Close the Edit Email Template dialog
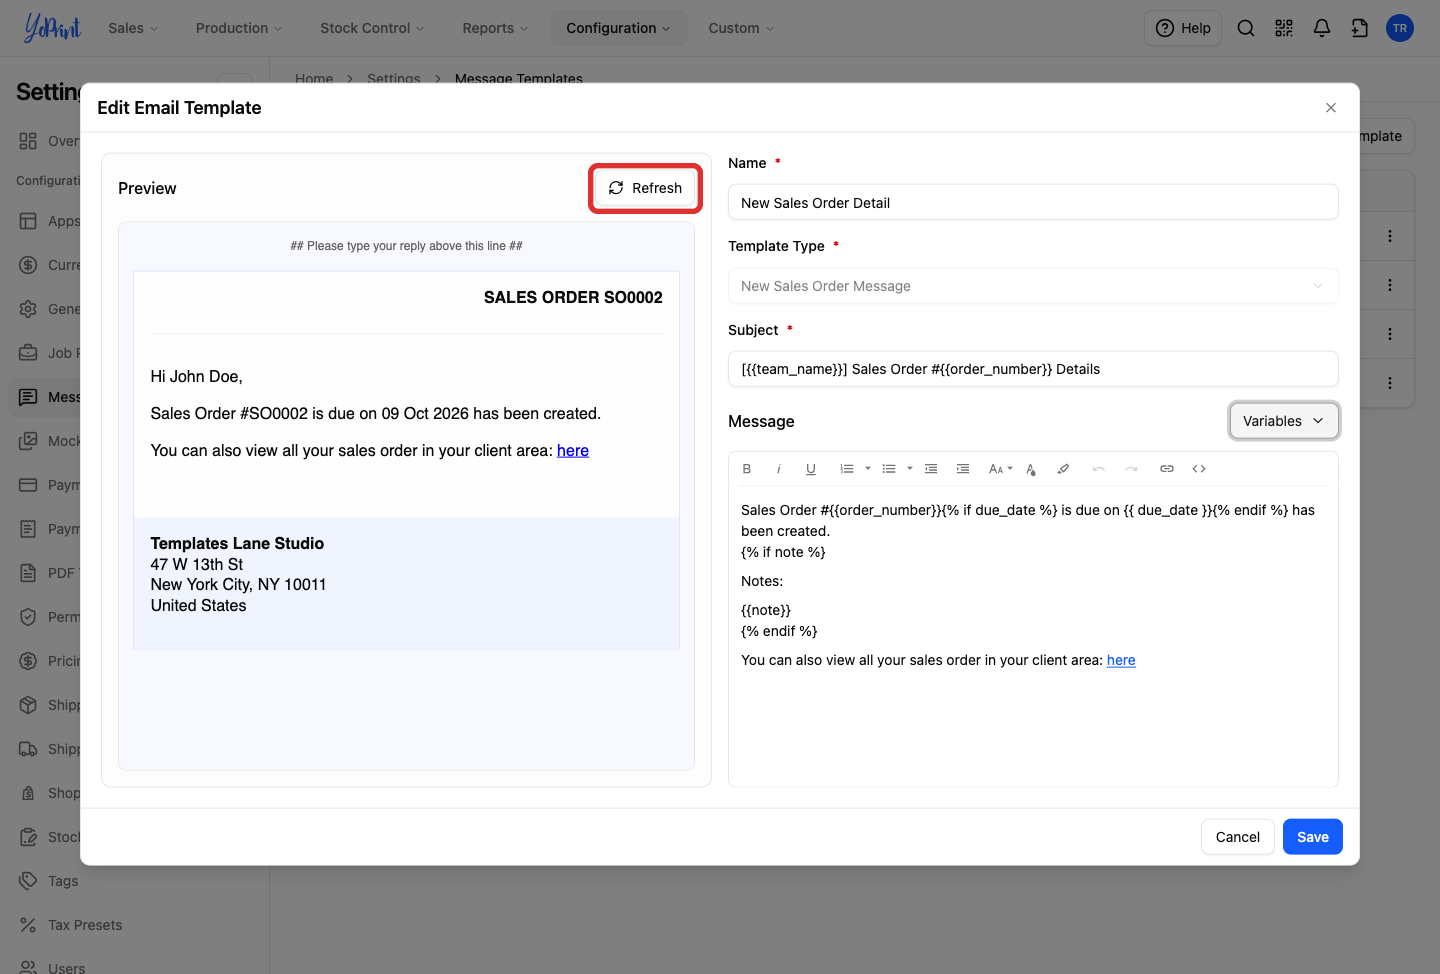Viewport: 1440px width, 974px height. [1331, 108]
